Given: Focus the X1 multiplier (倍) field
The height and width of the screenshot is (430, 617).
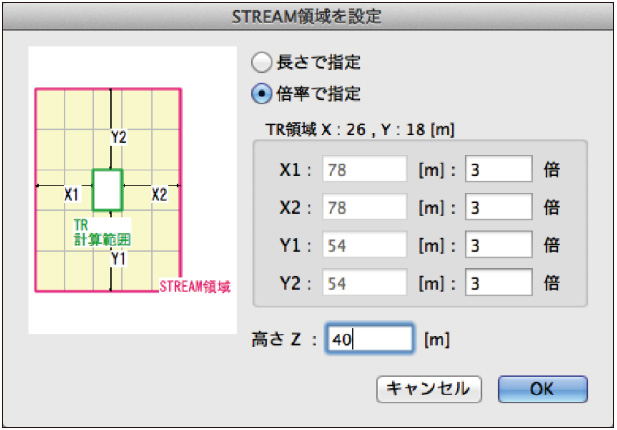Looking at the screenshot, I should [497, 169].
